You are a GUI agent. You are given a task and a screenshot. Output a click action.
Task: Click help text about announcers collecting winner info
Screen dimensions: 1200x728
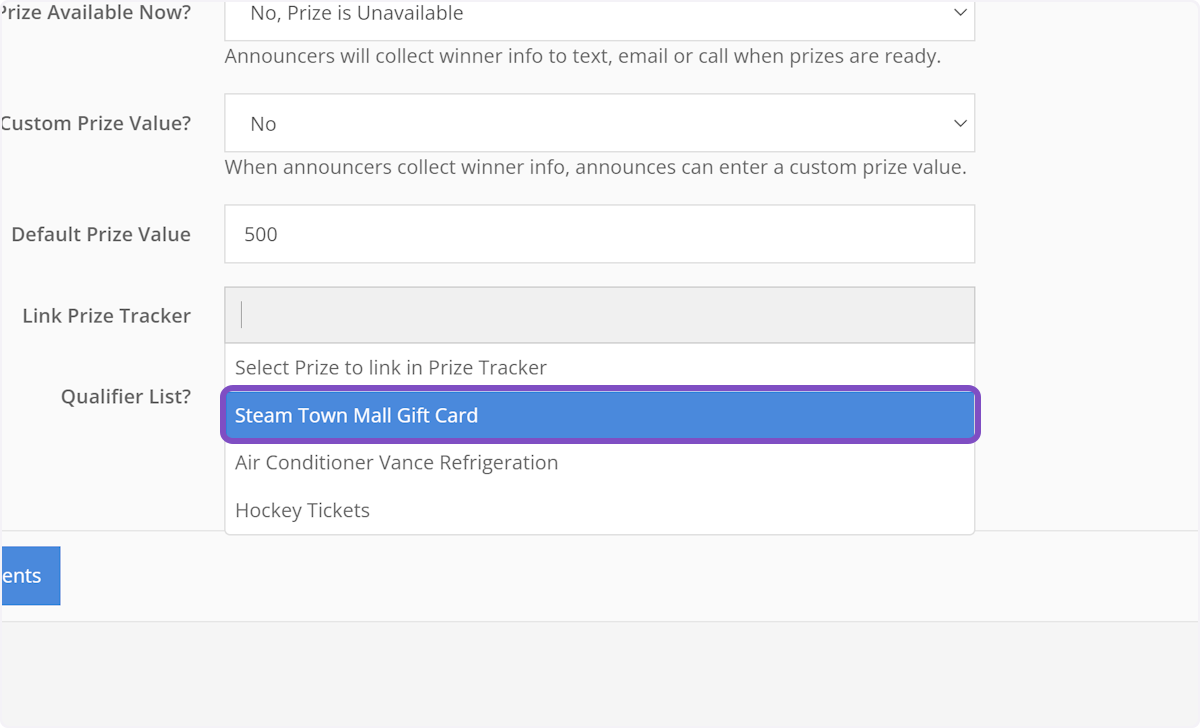point(582,56)
